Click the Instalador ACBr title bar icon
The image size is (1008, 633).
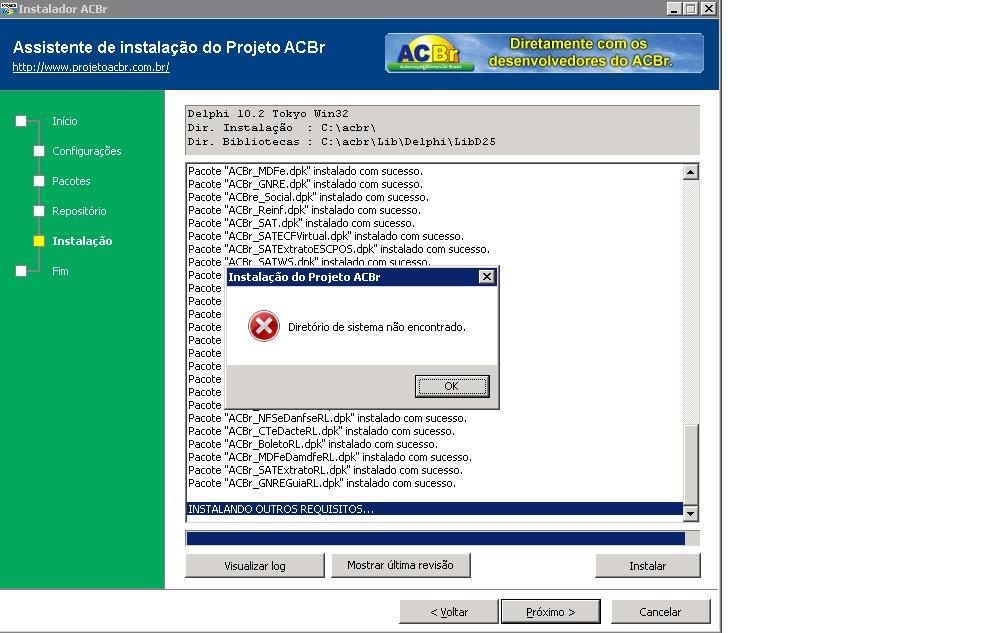(8, 8)
